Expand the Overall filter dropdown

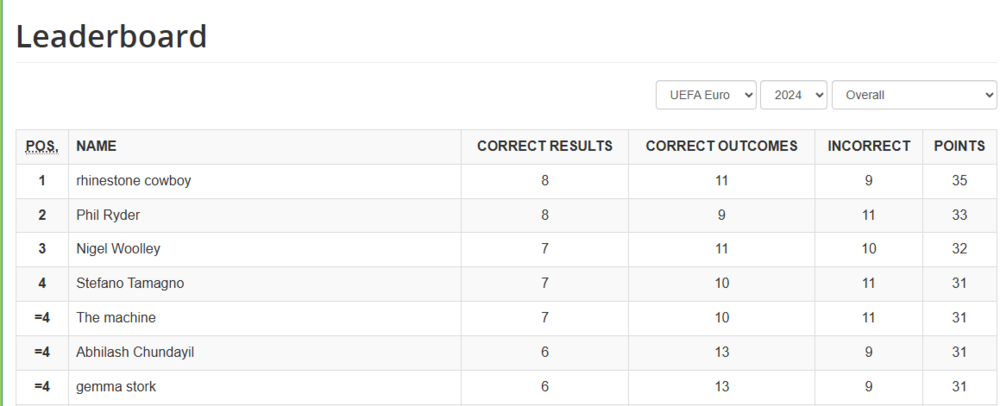pyautogui.click(x=914, y=95)
